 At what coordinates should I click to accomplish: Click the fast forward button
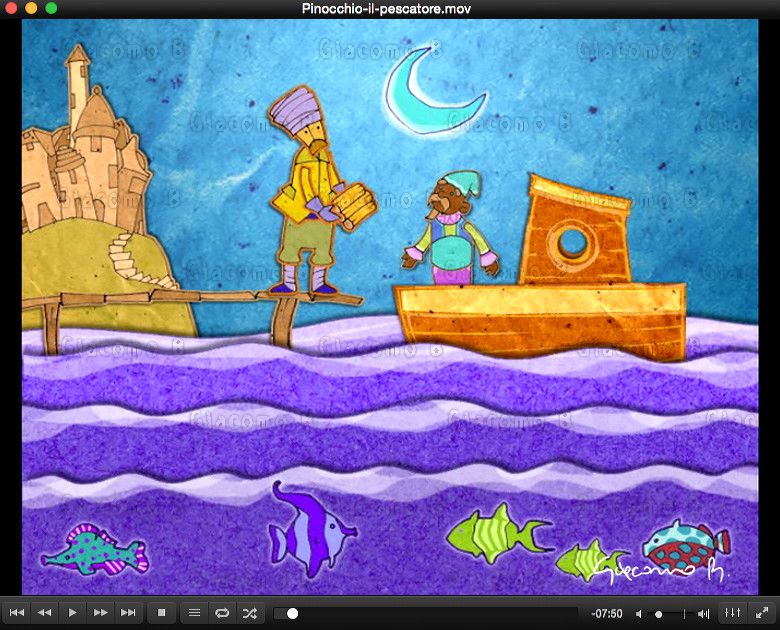pyautogui.click(x=100, y=613)
